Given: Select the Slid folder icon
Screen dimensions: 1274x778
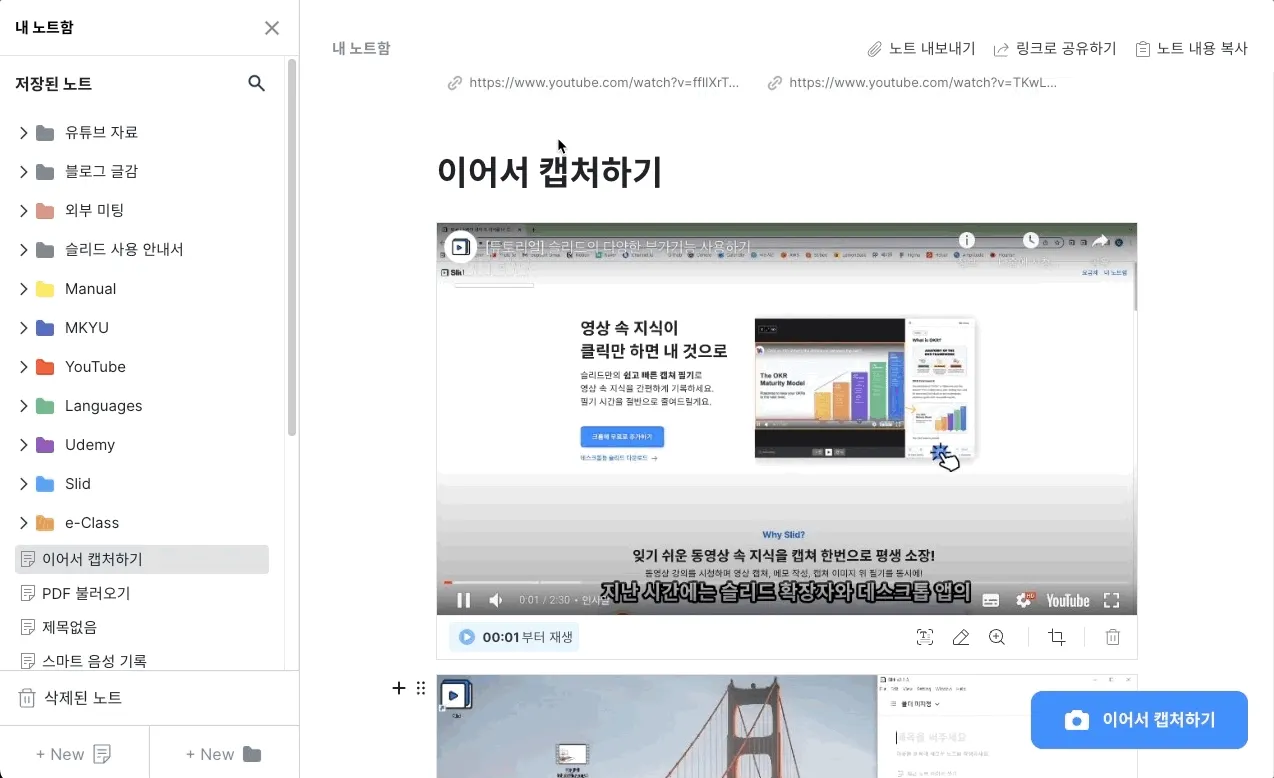Looking at the screenshot, I should [x=45, y=483].
